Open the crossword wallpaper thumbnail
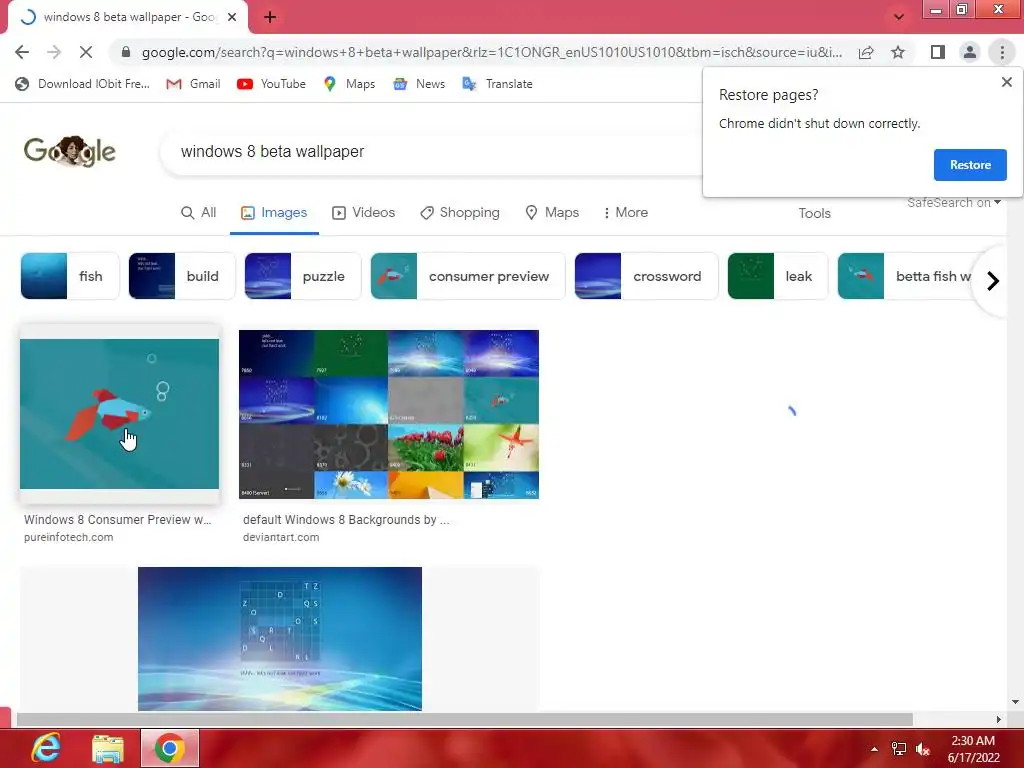Viewport: 1024px width, 768px height. pos(280,639)
